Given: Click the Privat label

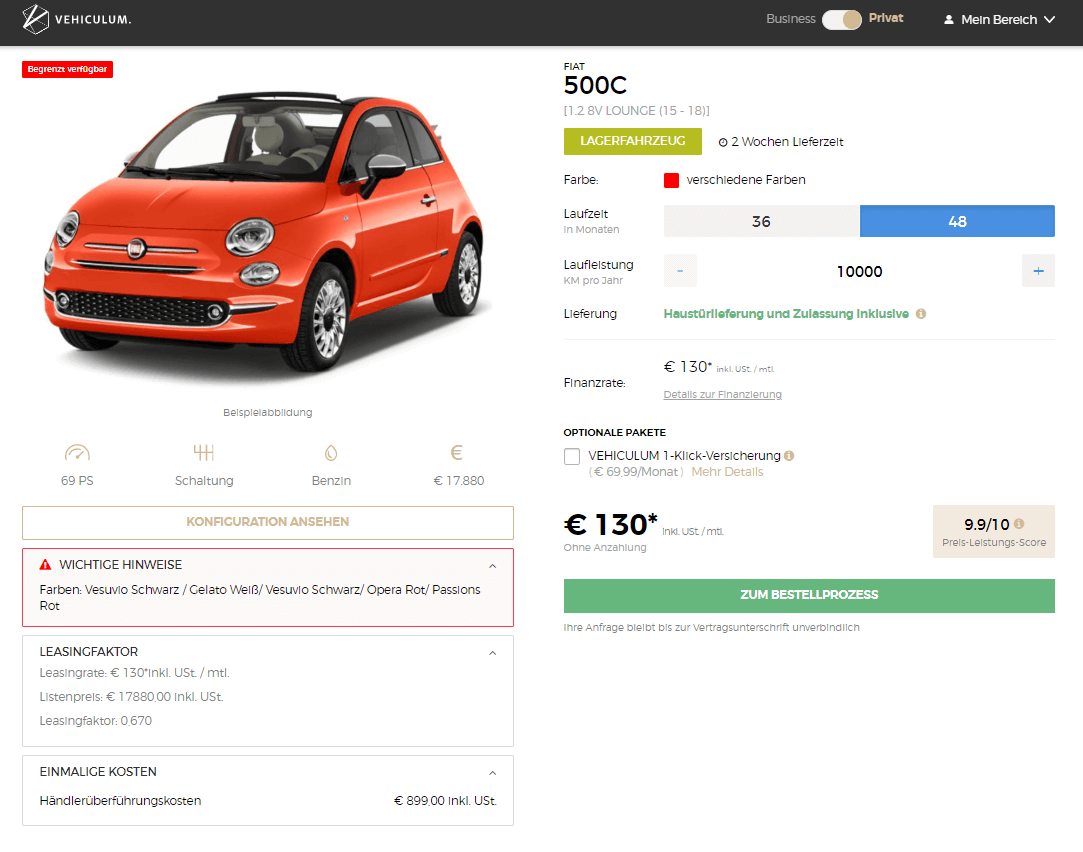Looking at the screenshot, I should pos(885,19).
